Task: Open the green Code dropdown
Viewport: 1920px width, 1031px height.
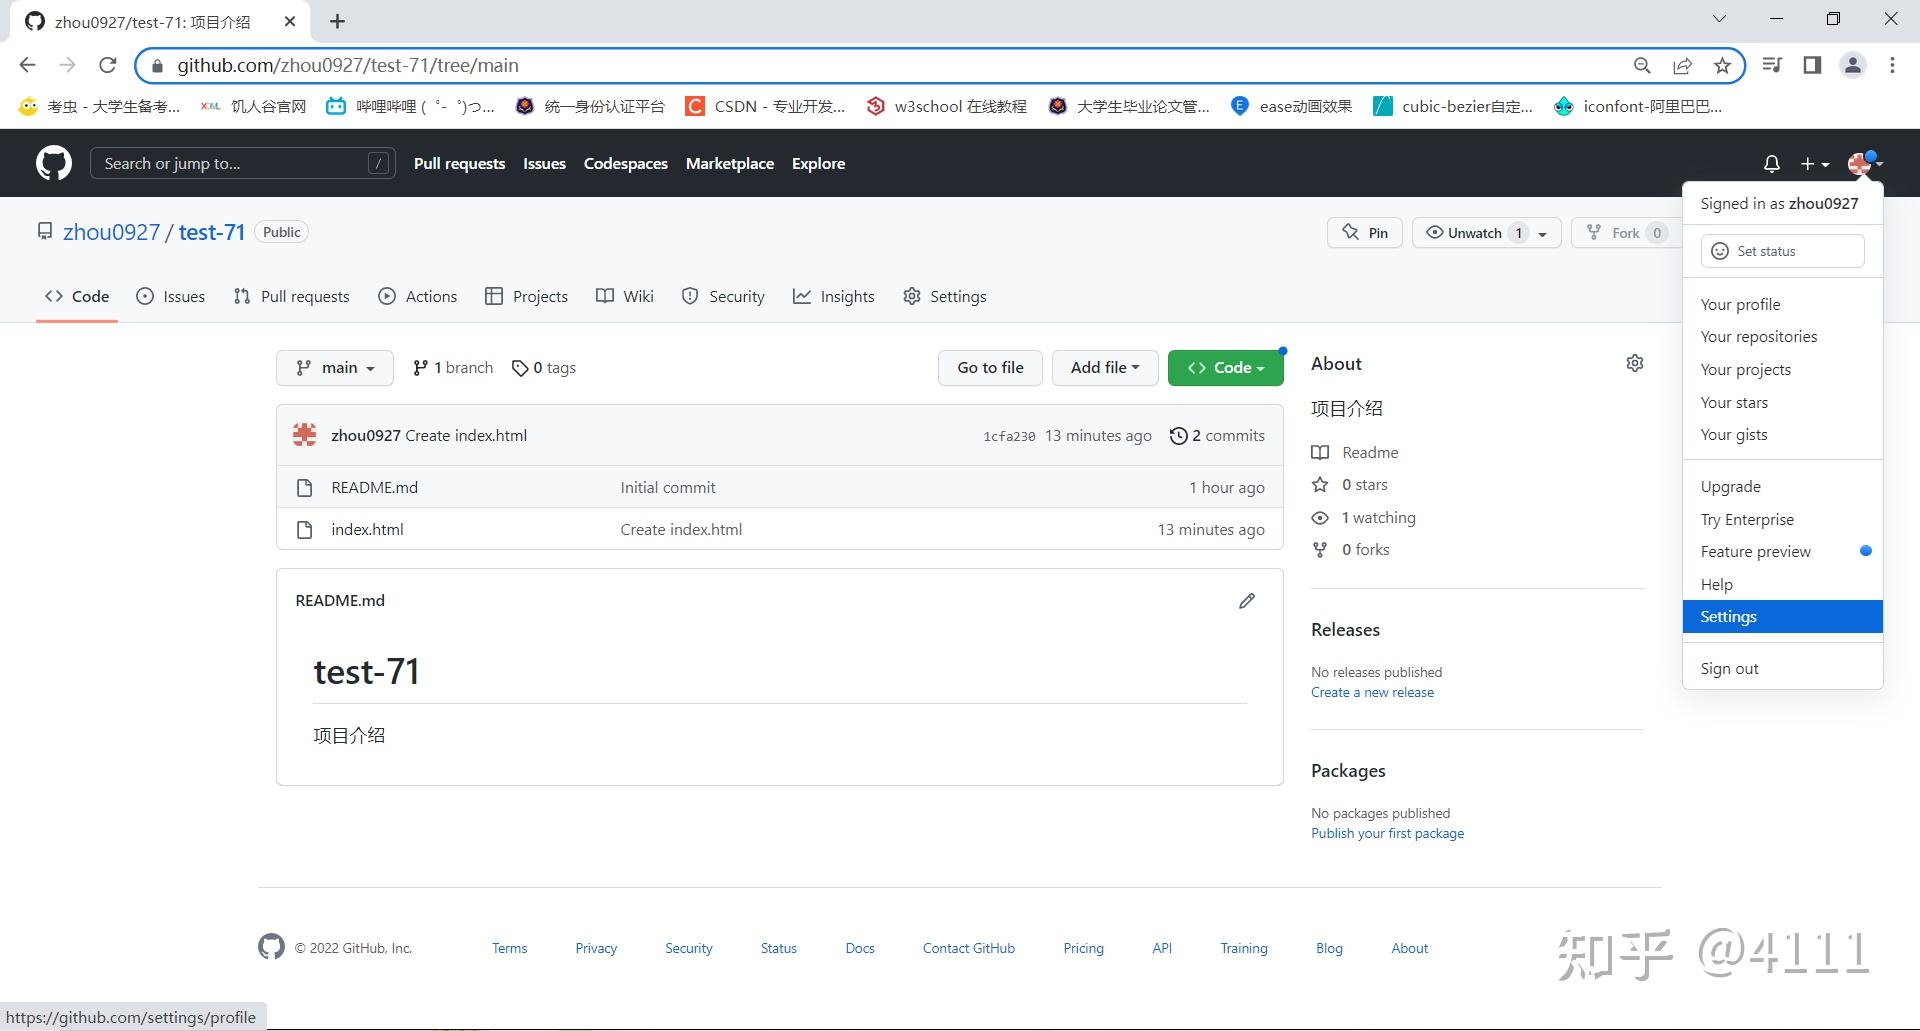Action: point(1226,368)
